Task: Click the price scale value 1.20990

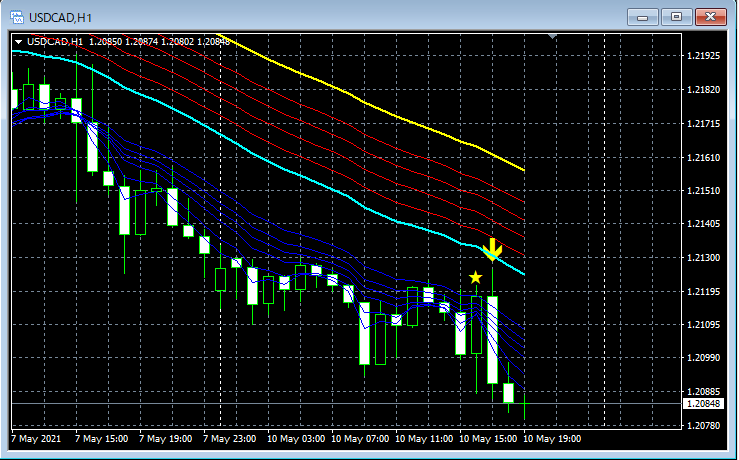Action: tap(704, 358)
